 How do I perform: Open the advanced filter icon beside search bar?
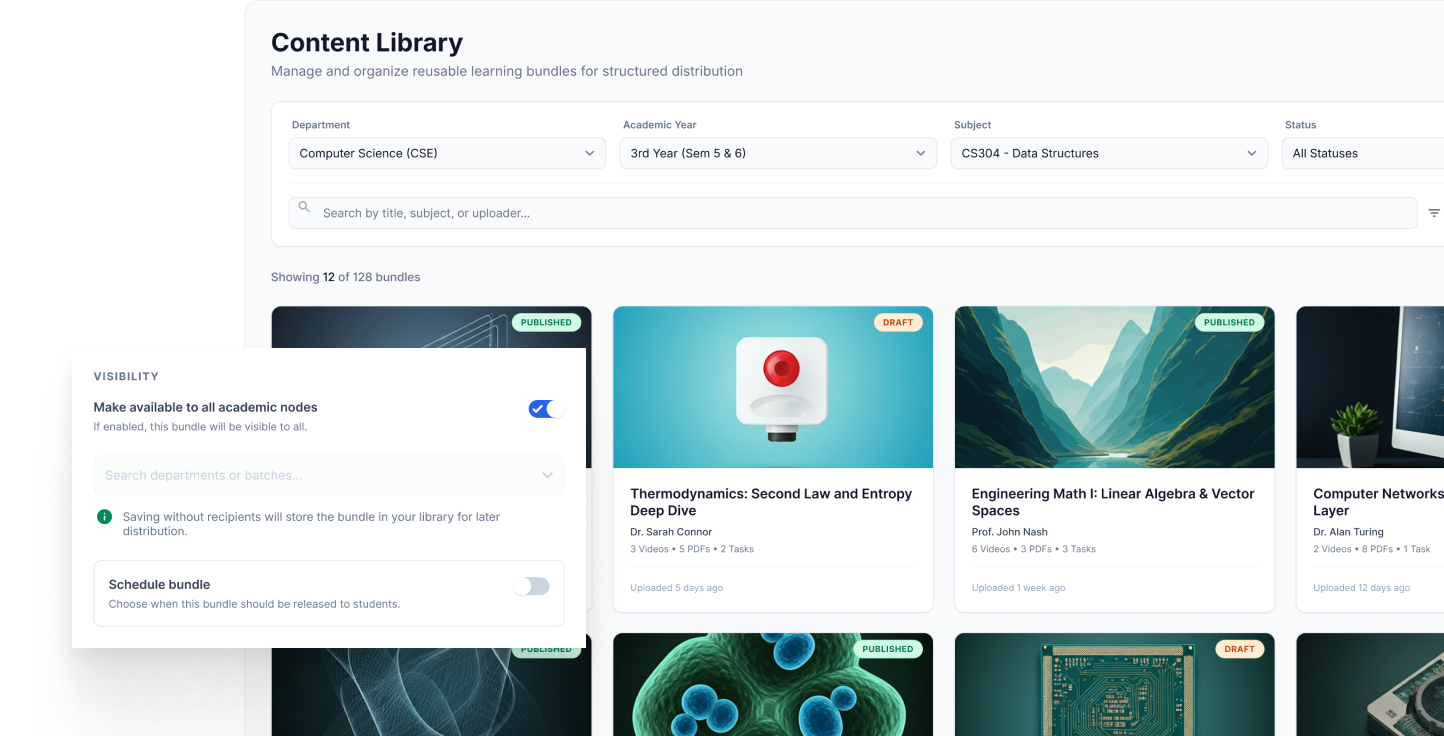point(1434,212)
